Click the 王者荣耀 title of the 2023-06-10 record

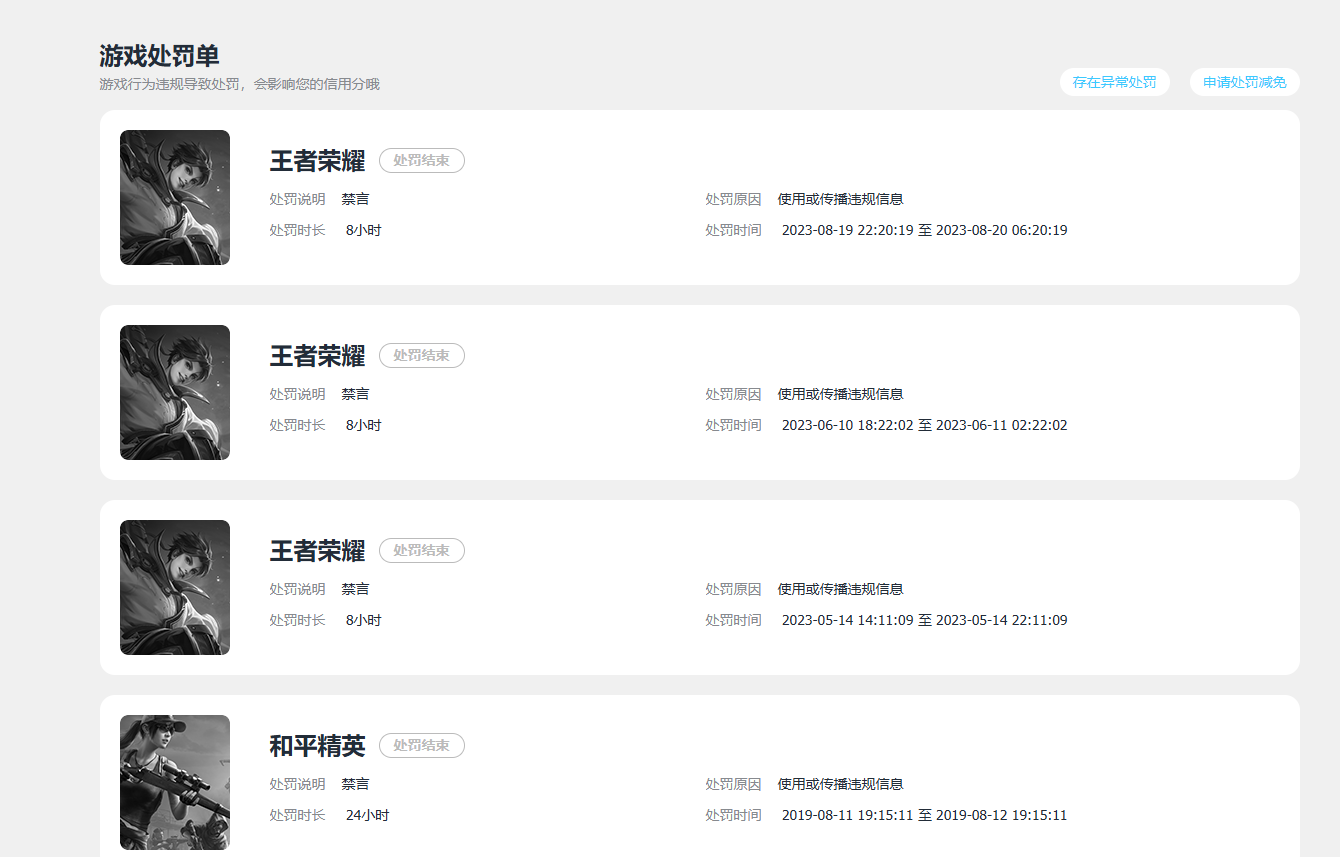click(317, 355)
